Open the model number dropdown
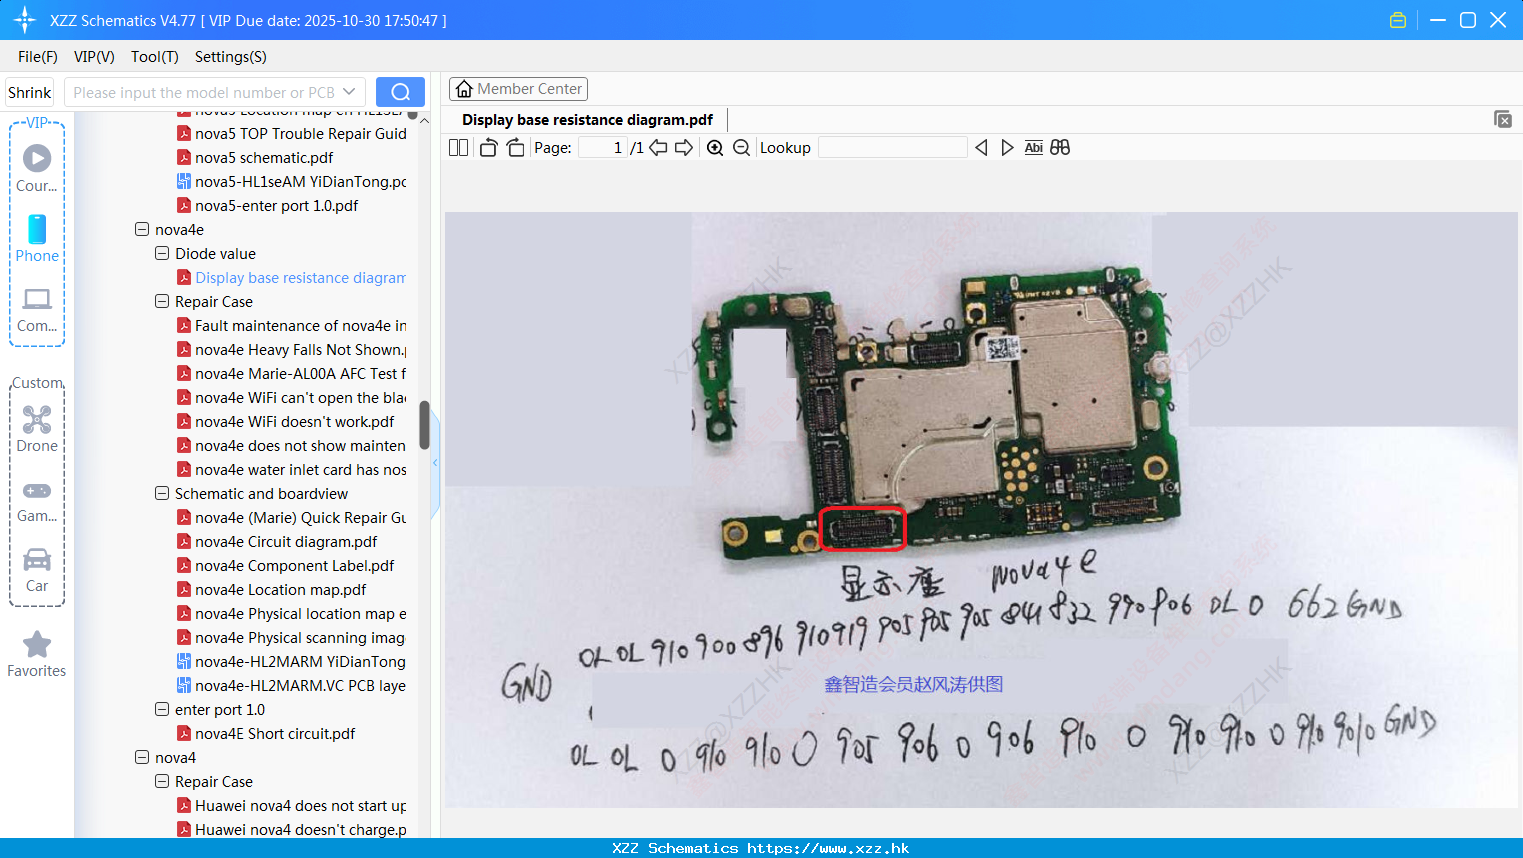 point(349,92)
